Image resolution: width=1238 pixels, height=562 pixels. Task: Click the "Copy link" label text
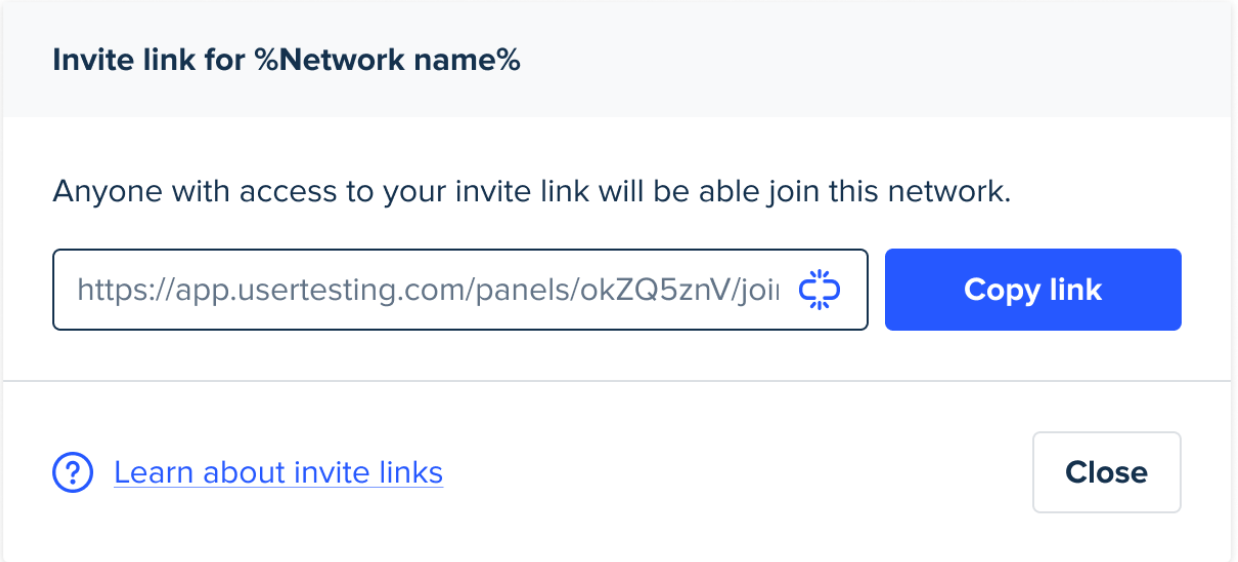(1033, 290)
